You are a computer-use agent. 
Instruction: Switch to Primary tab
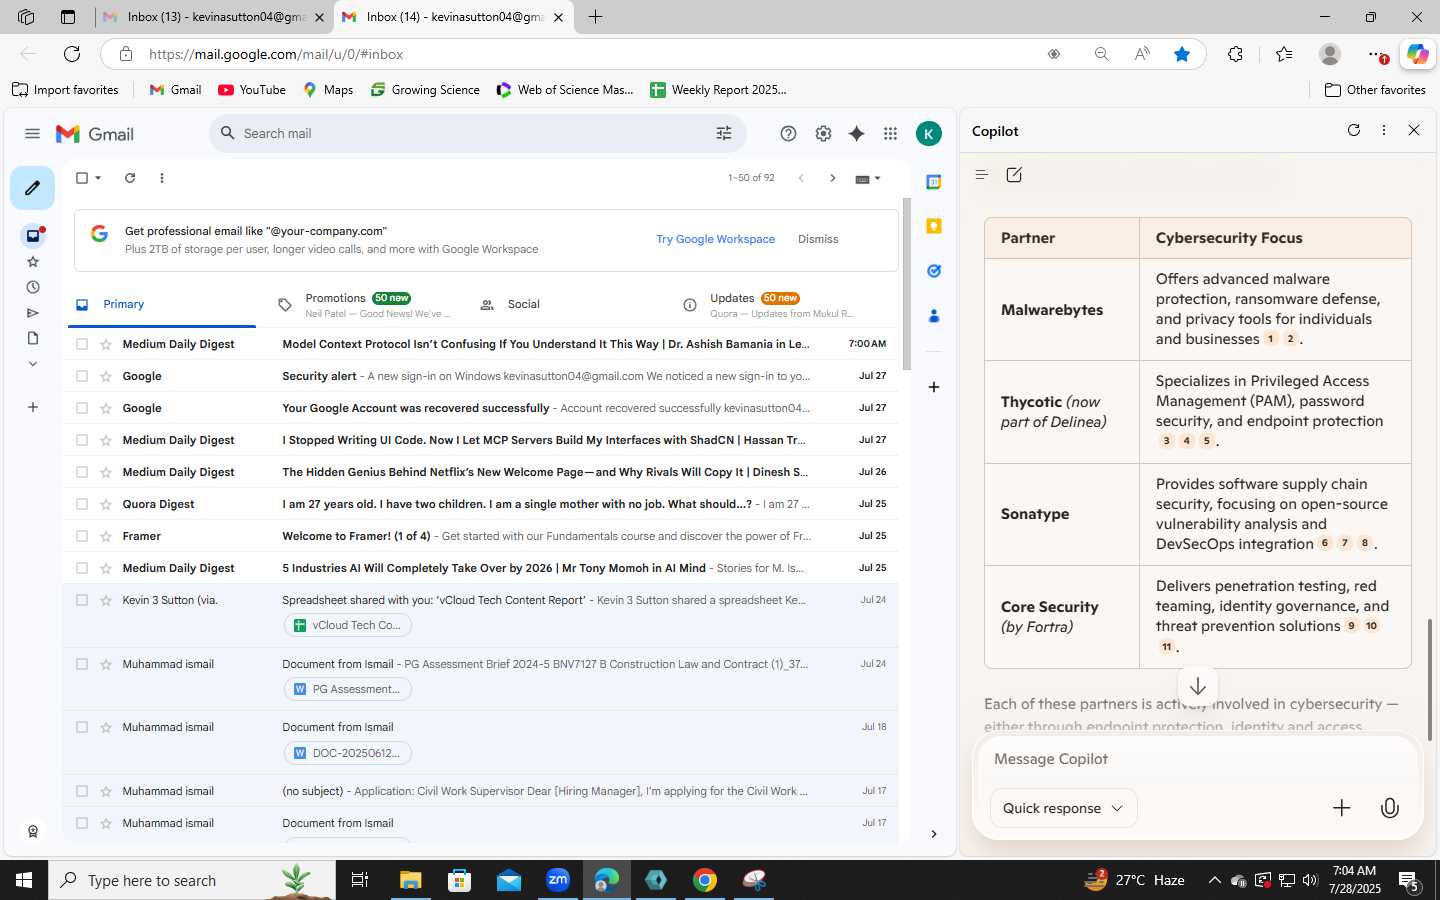click(x=162, y=304)
